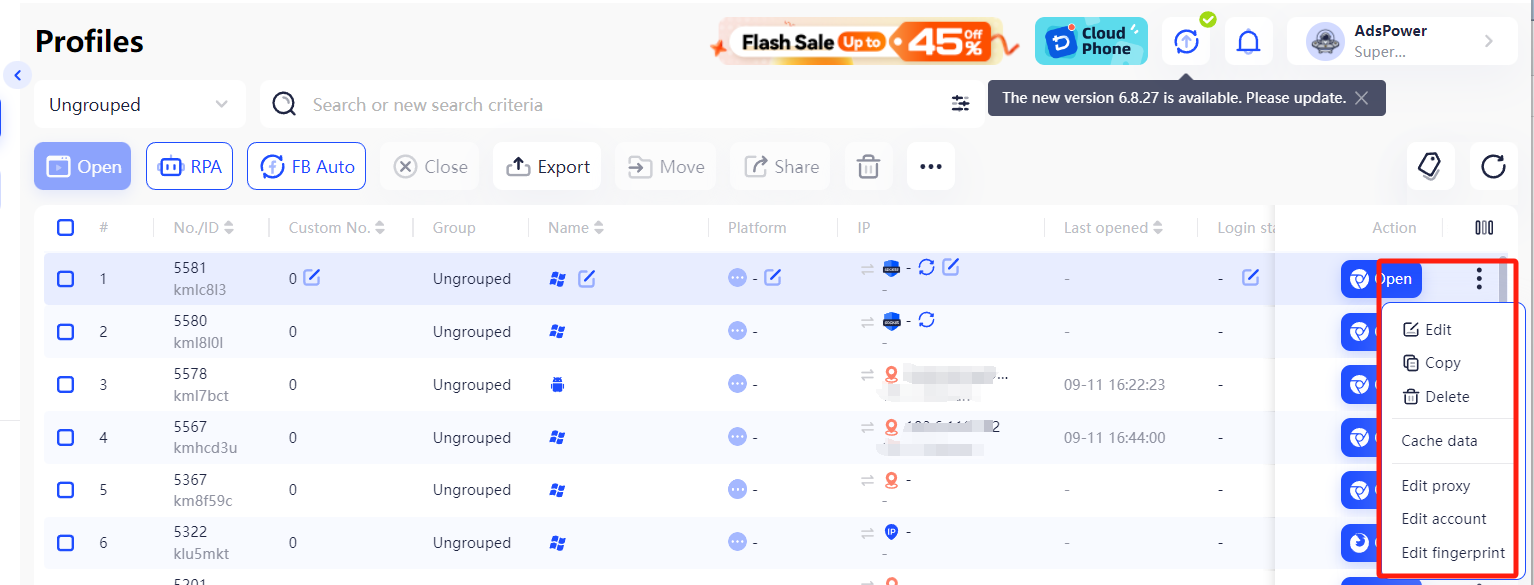This screenshot has width=1534, height=585.
Task: Tick the select-all profiles checkbox
Action: coord(65,227)
